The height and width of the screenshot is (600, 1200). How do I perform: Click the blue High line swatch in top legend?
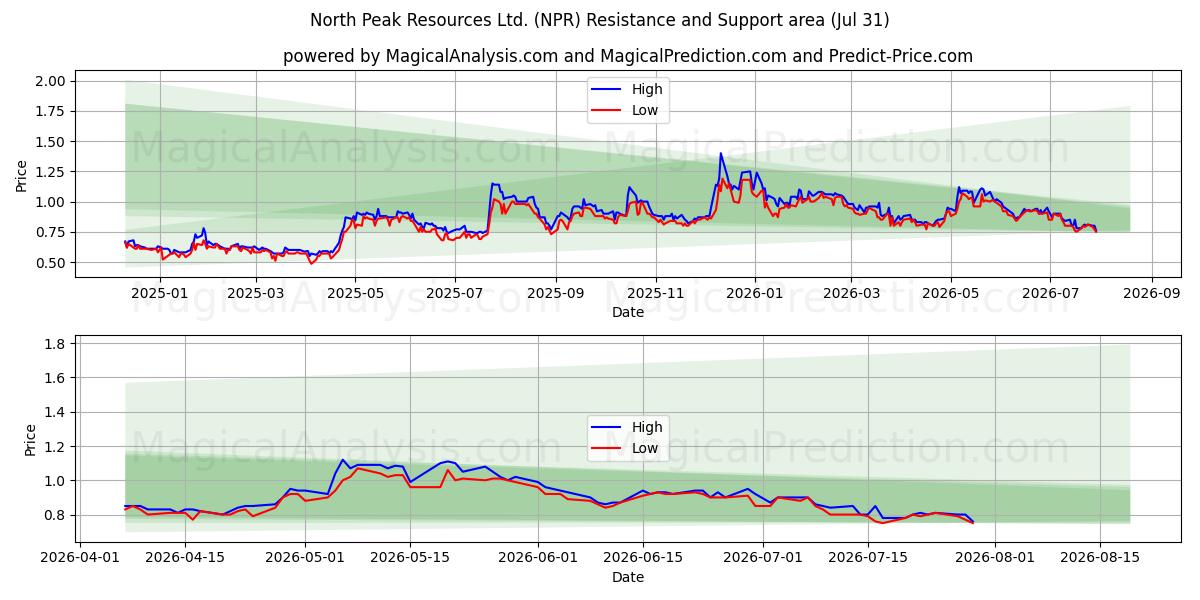tap(608, 90)
